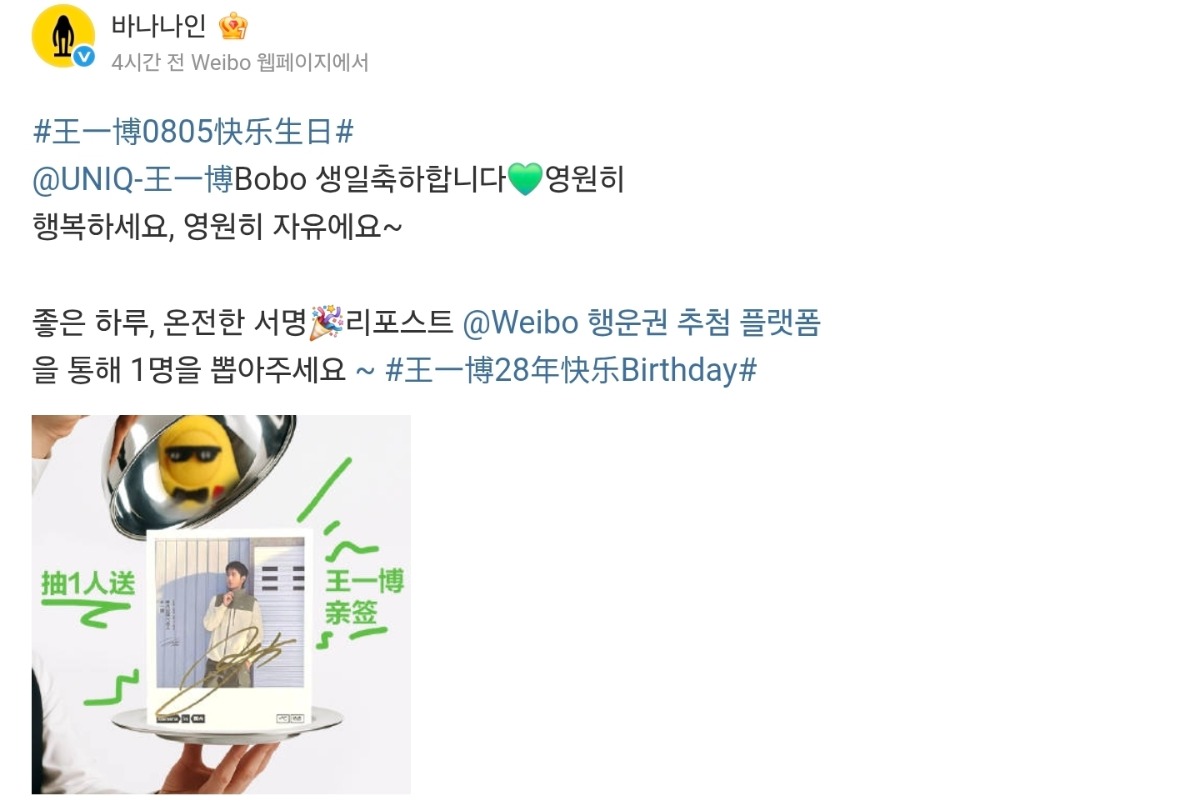Click the green heart emoji
Viewport: 1200px width, 811px height.
524,180
